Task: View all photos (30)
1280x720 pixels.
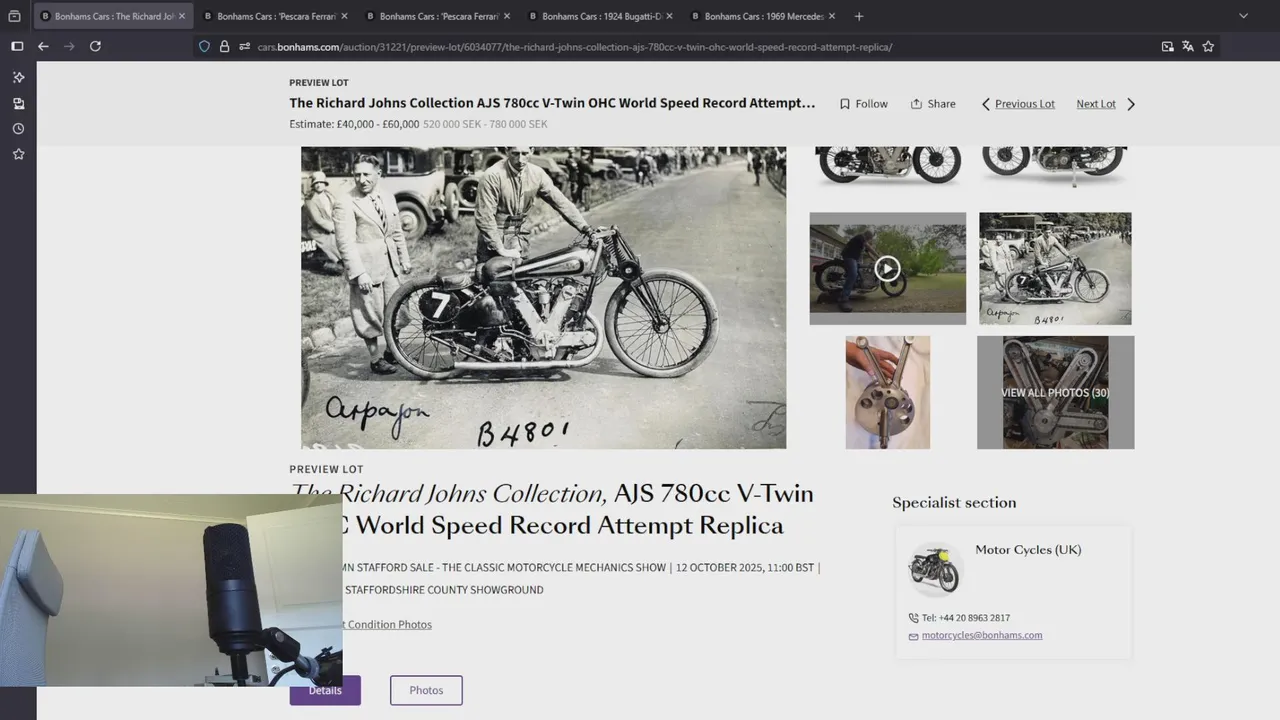Action: (1055, 392)
